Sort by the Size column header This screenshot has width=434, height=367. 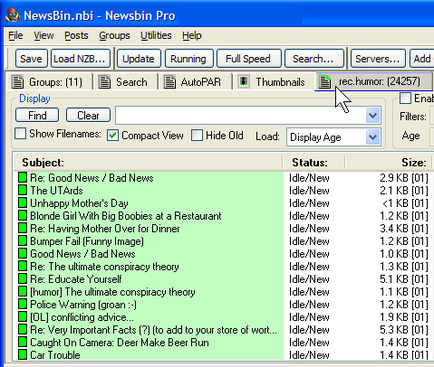coord(389,162)
